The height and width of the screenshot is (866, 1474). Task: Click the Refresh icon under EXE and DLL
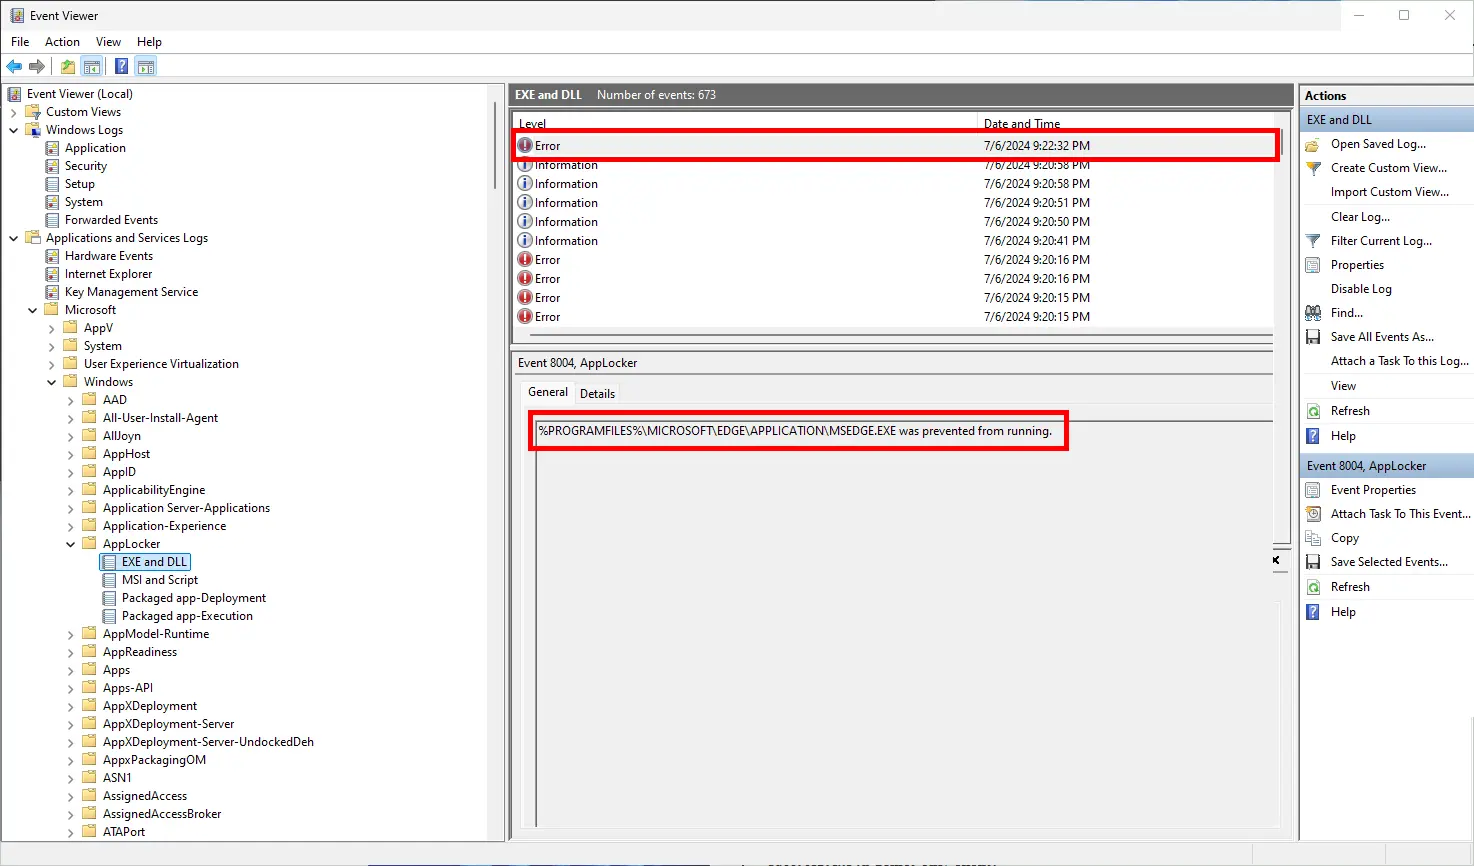pyautogui.click(x=1313, y=410)
